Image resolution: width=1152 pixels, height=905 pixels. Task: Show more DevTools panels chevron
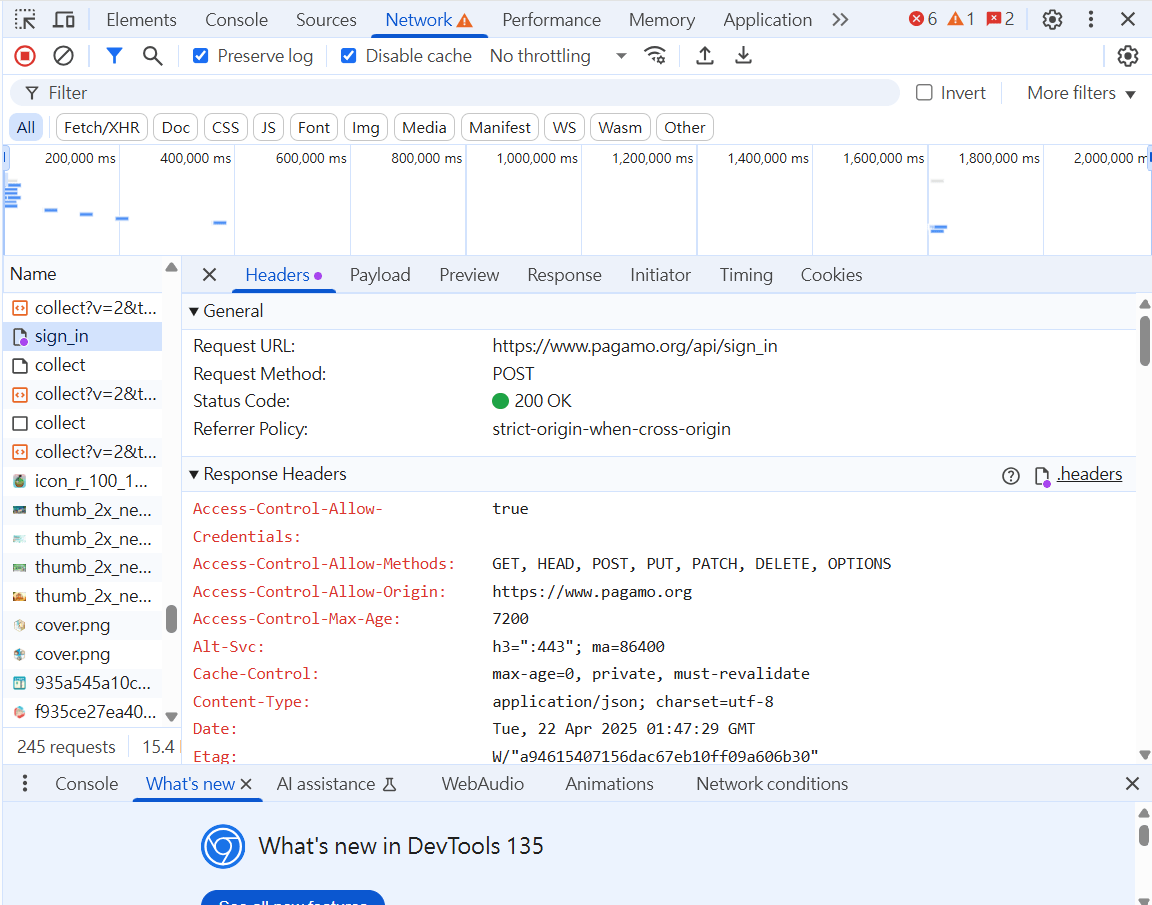pyautogui.click(x=840, y=19)
